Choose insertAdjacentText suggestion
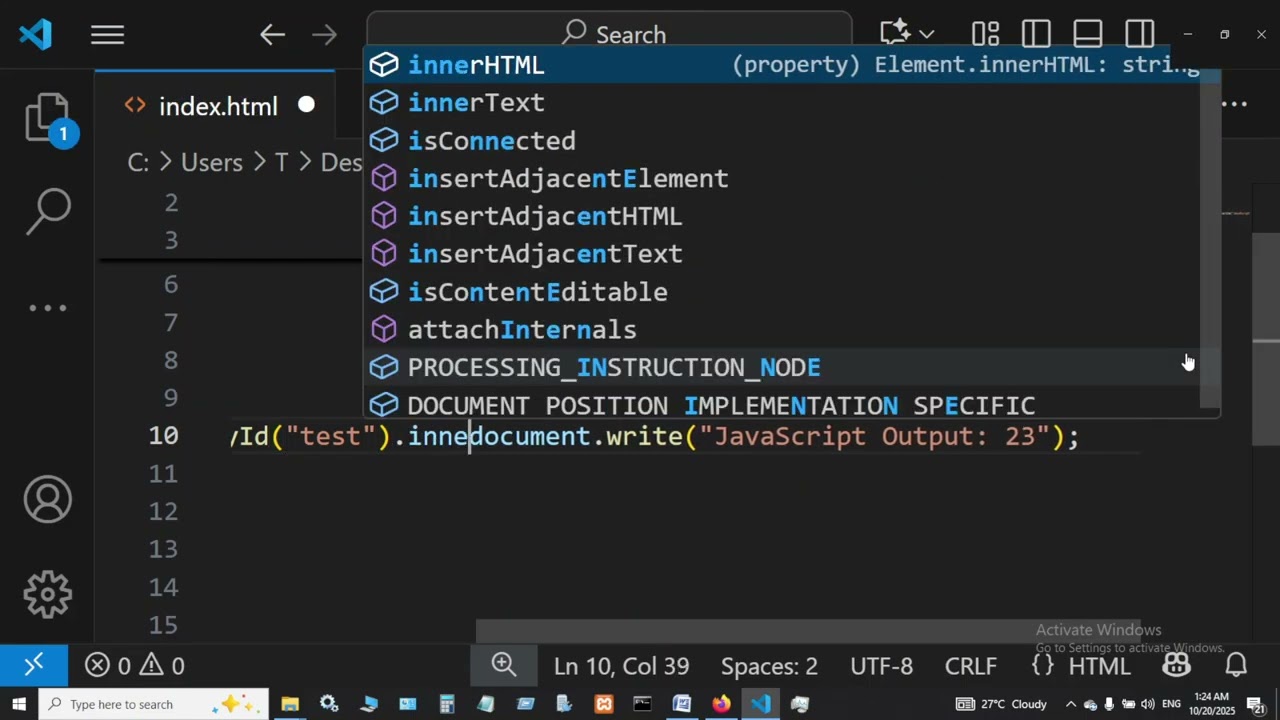 (x=782, y=254)
